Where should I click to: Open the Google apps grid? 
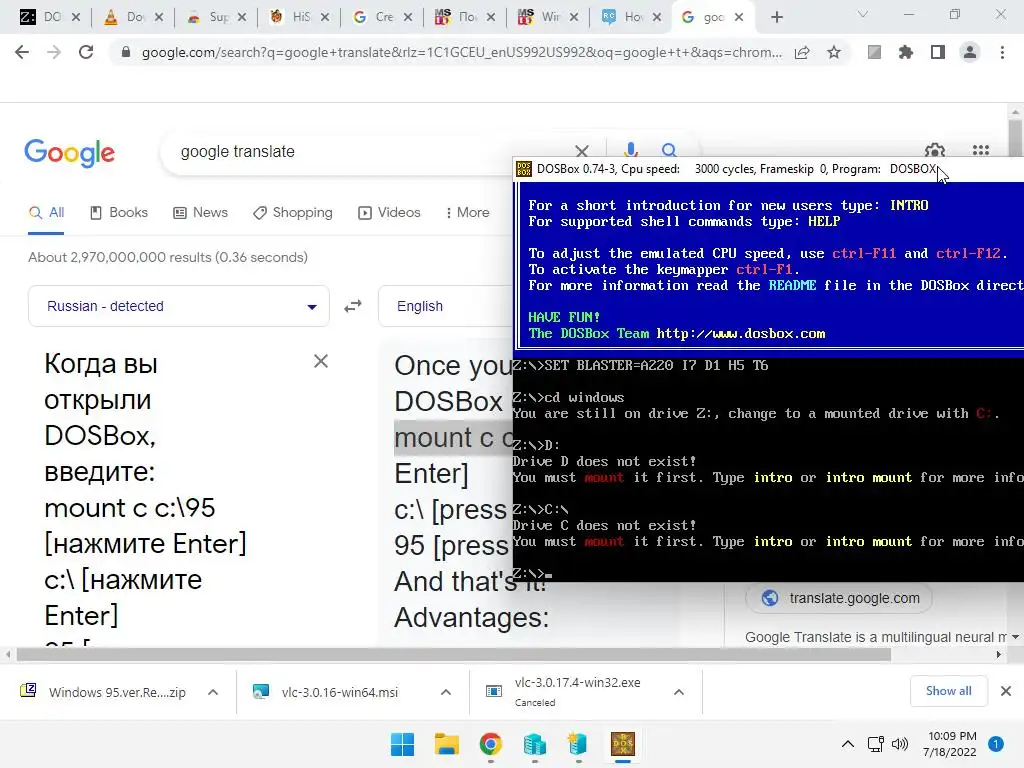981,150
